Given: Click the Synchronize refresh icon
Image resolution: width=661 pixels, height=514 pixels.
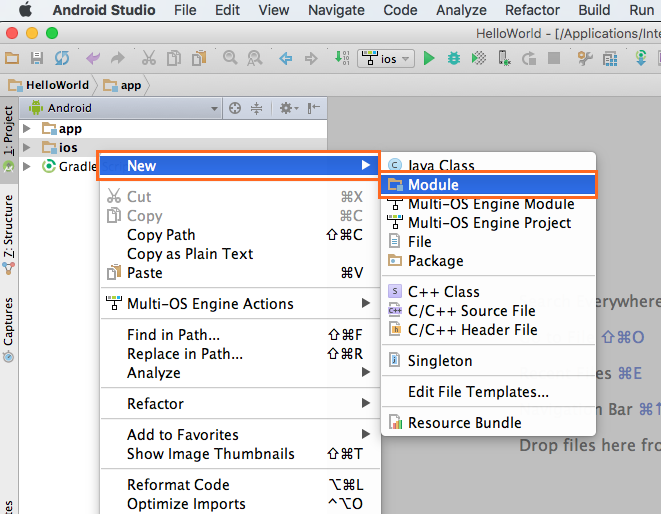Looking at the screenshot, I should click(62, 58).
